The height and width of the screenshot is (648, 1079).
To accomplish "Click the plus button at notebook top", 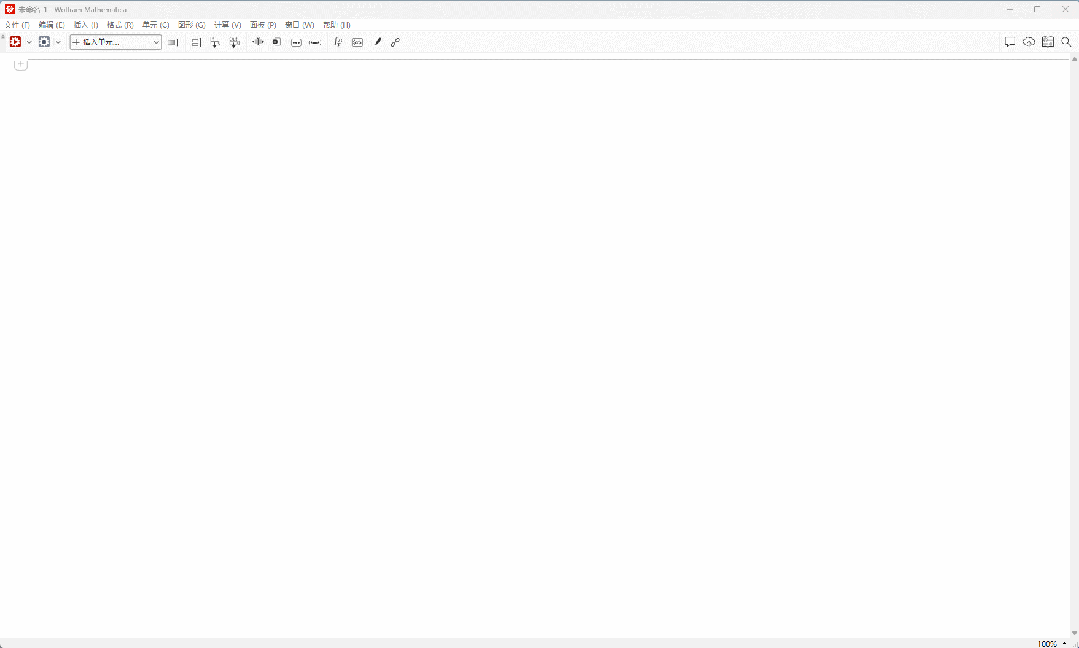I will [x=21, y=64].
